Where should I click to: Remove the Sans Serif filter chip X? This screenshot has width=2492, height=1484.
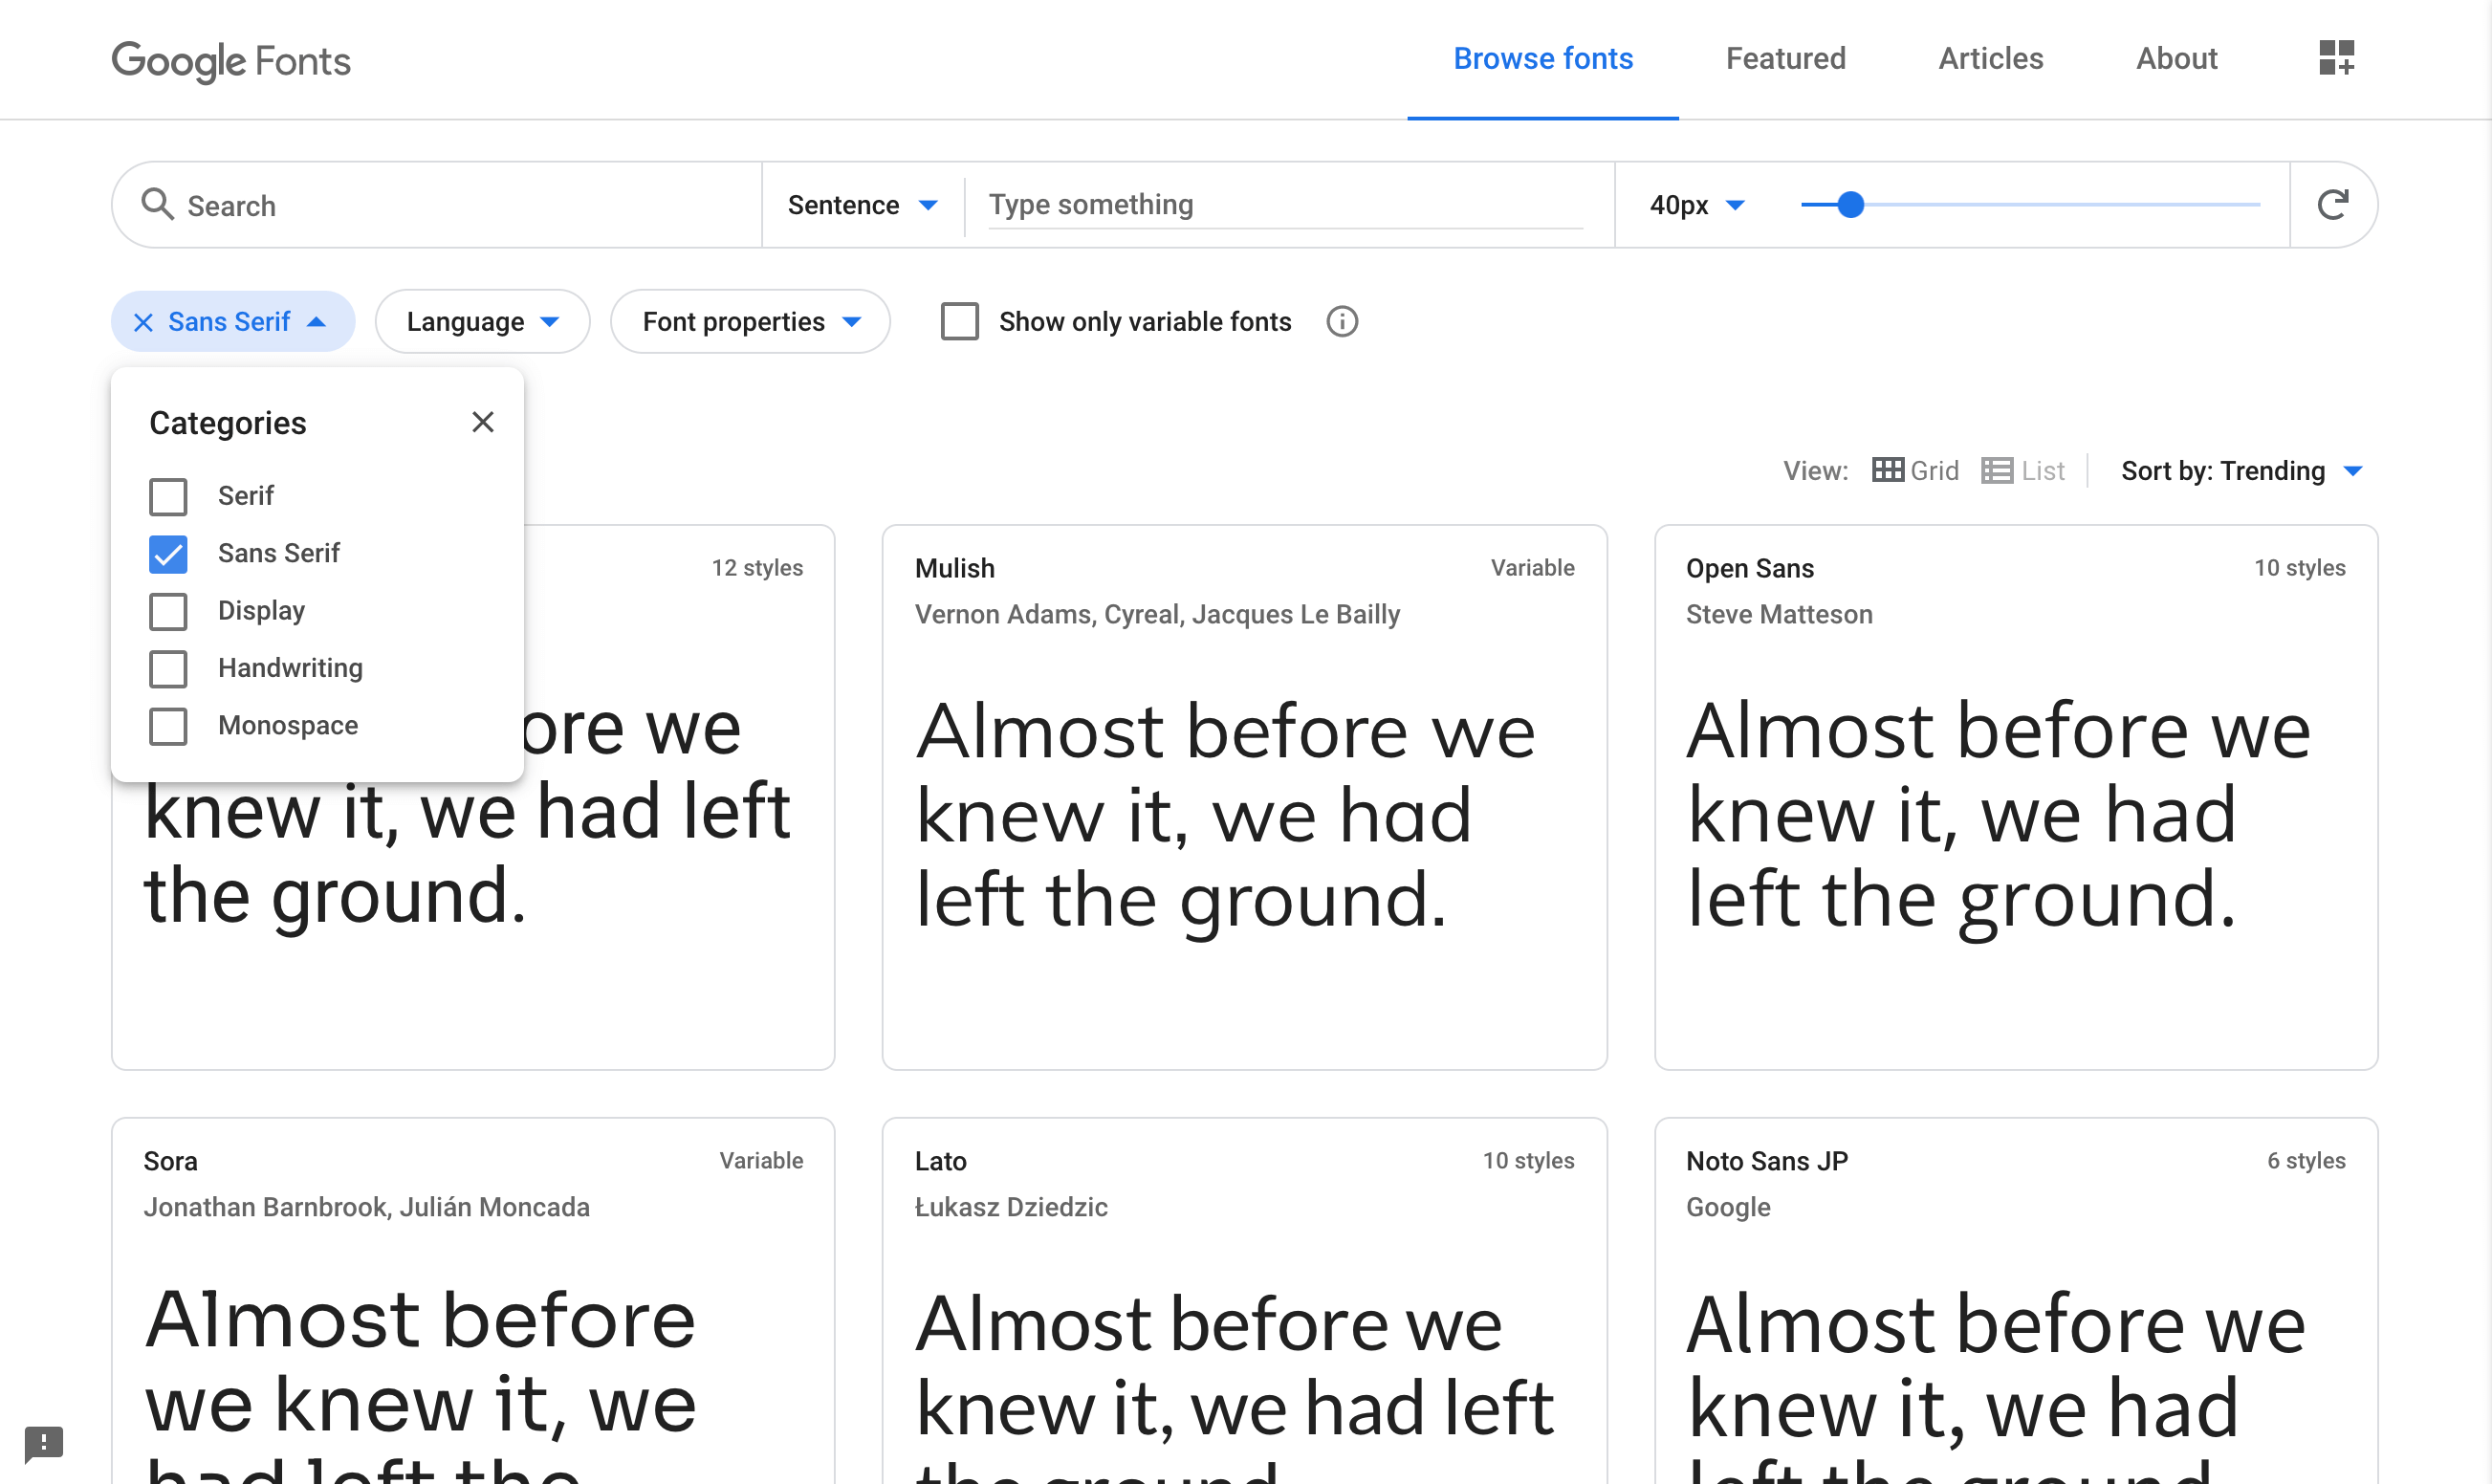click(x=143, y=322)
